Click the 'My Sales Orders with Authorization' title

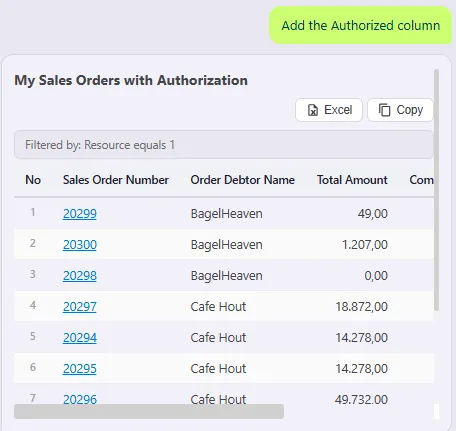131,80
